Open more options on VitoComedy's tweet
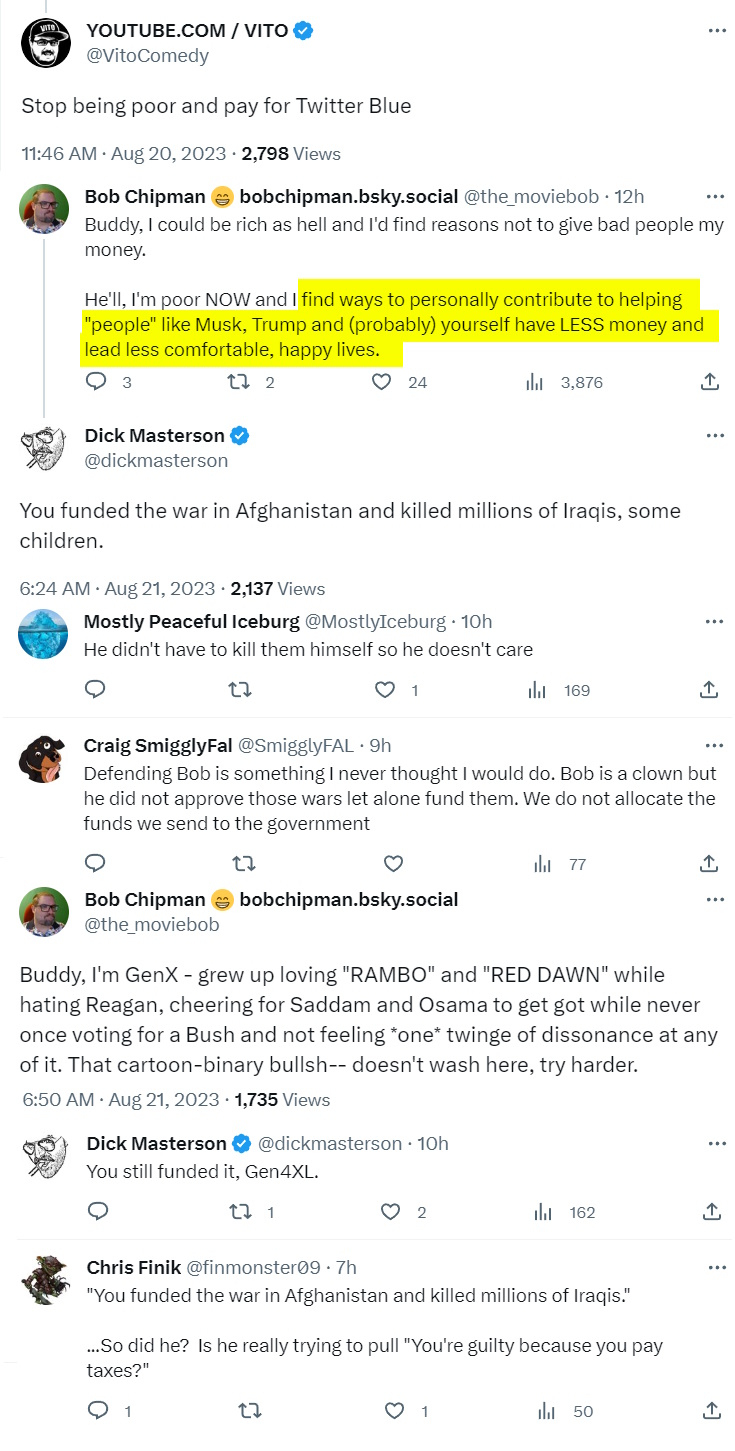Screen dimensions: 735x1451 tap(716, 31)
